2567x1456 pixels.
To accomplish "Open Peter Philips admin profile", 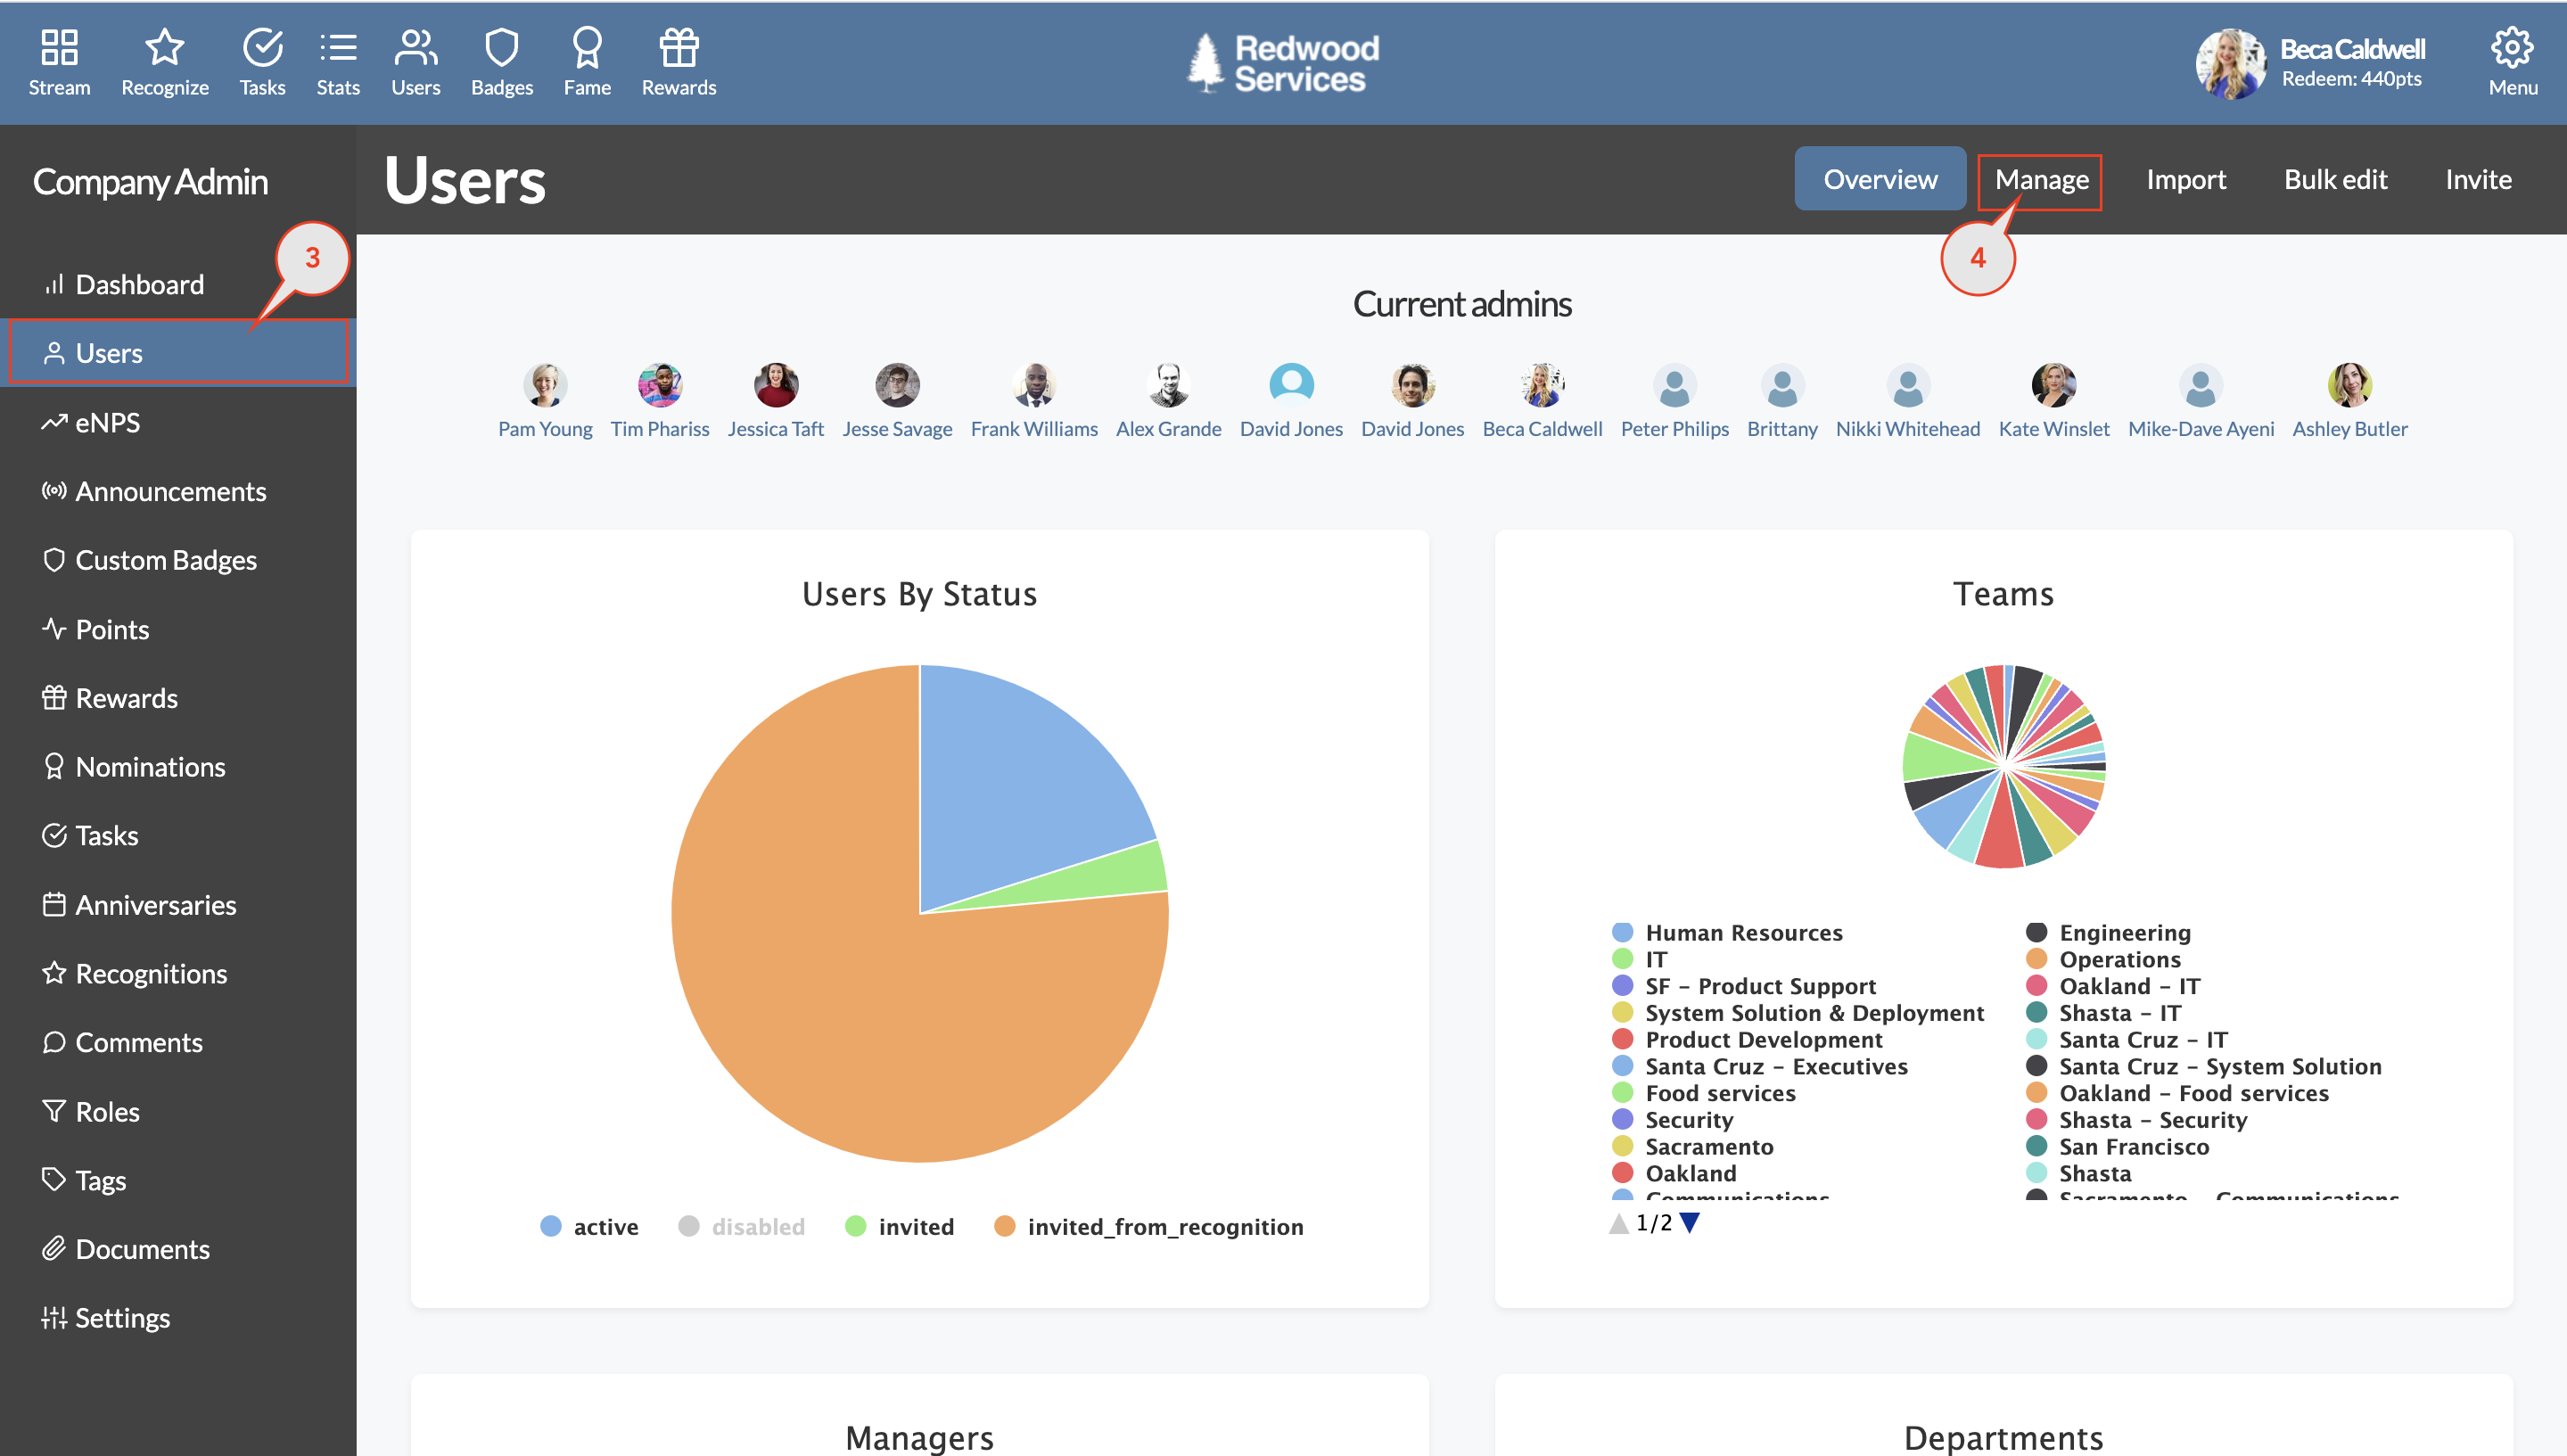I will [1674, 400].
